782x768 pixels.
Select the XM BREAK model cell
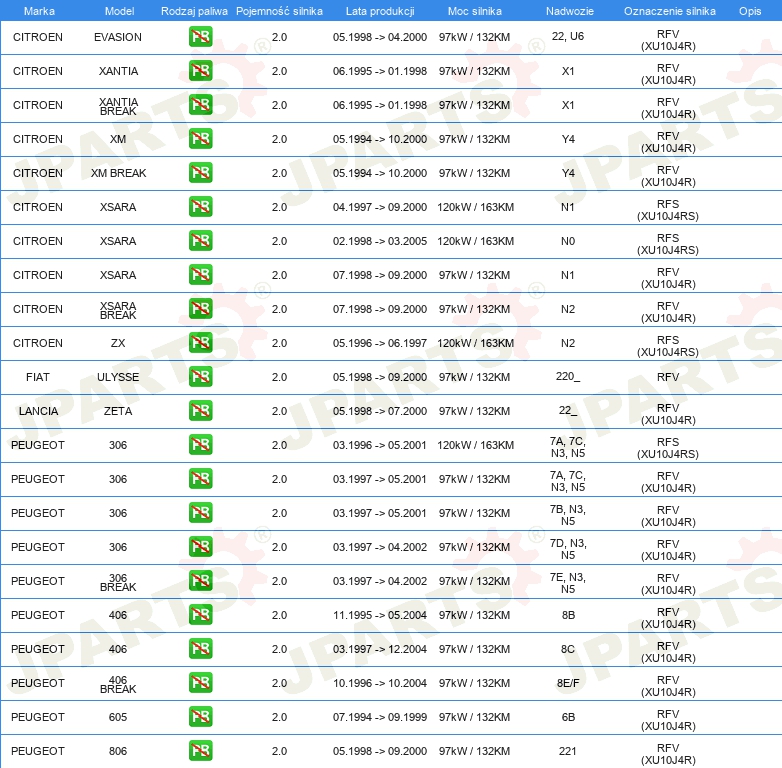click(118, 173)
